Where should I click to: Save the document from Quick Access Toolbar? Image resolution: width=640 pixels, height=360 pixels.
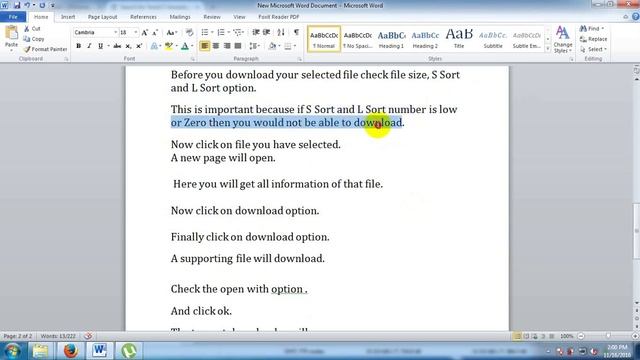tap(17, 5)
